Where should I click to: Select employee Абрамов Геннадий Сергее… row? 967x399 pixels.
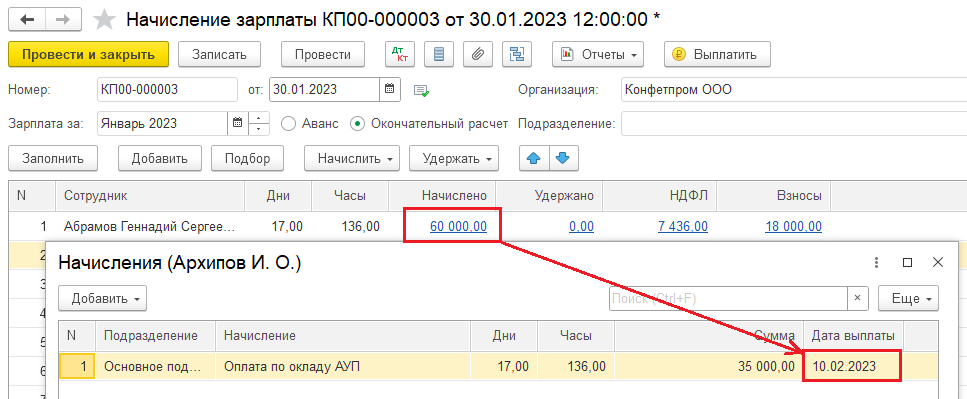click(149, 226)
